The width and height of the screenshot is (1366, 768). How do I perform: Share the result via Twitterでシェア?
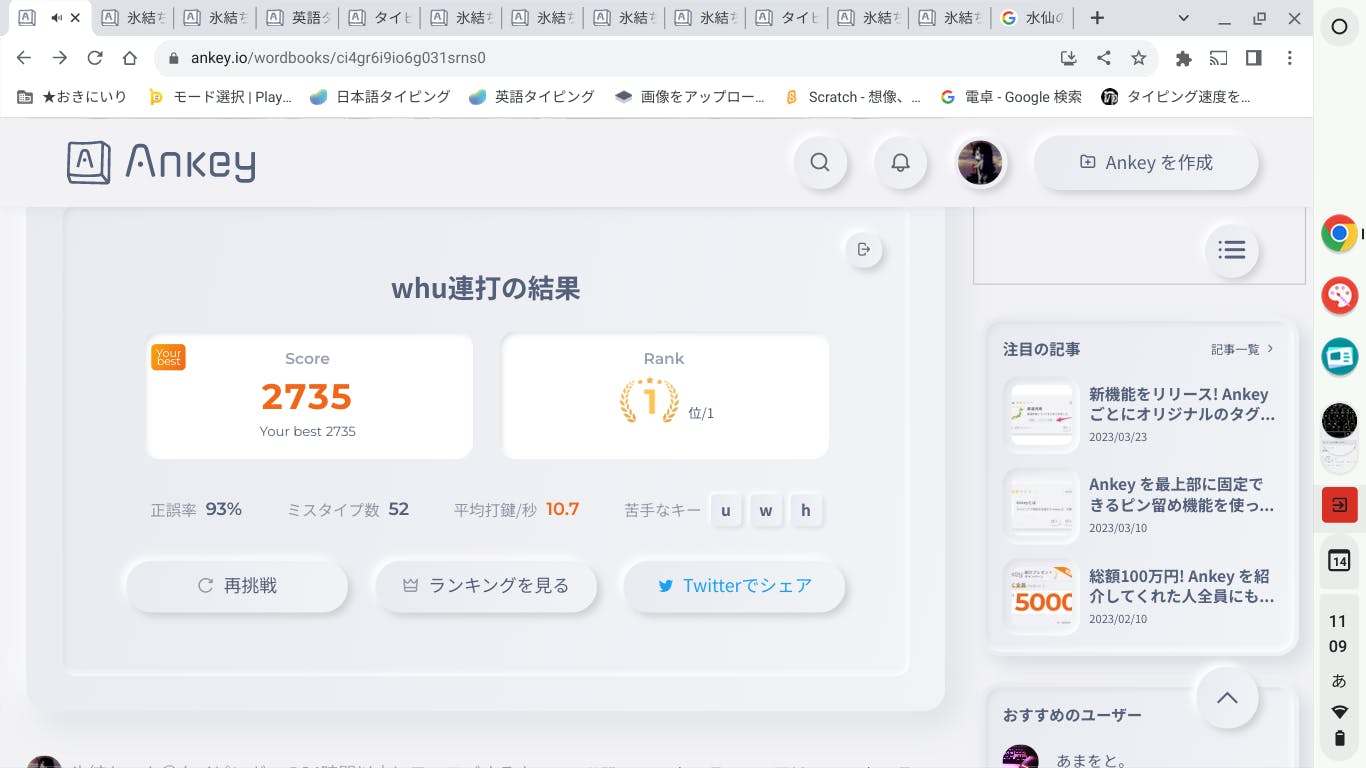click(x=735, y=586)
